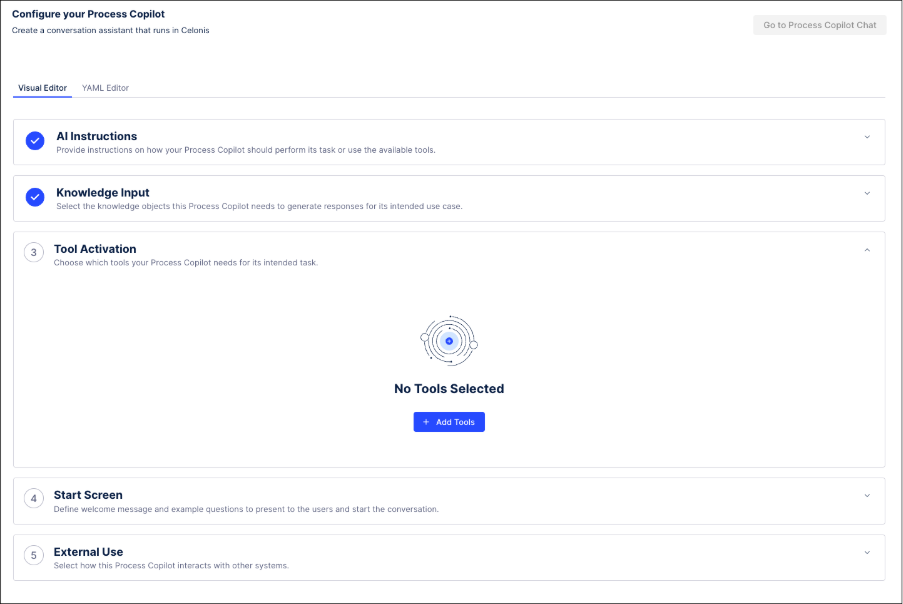Image resolution: width=903 pixels, height=604 pixels.
Task: Click the step 3 number circle
Action: coord(34,252)
